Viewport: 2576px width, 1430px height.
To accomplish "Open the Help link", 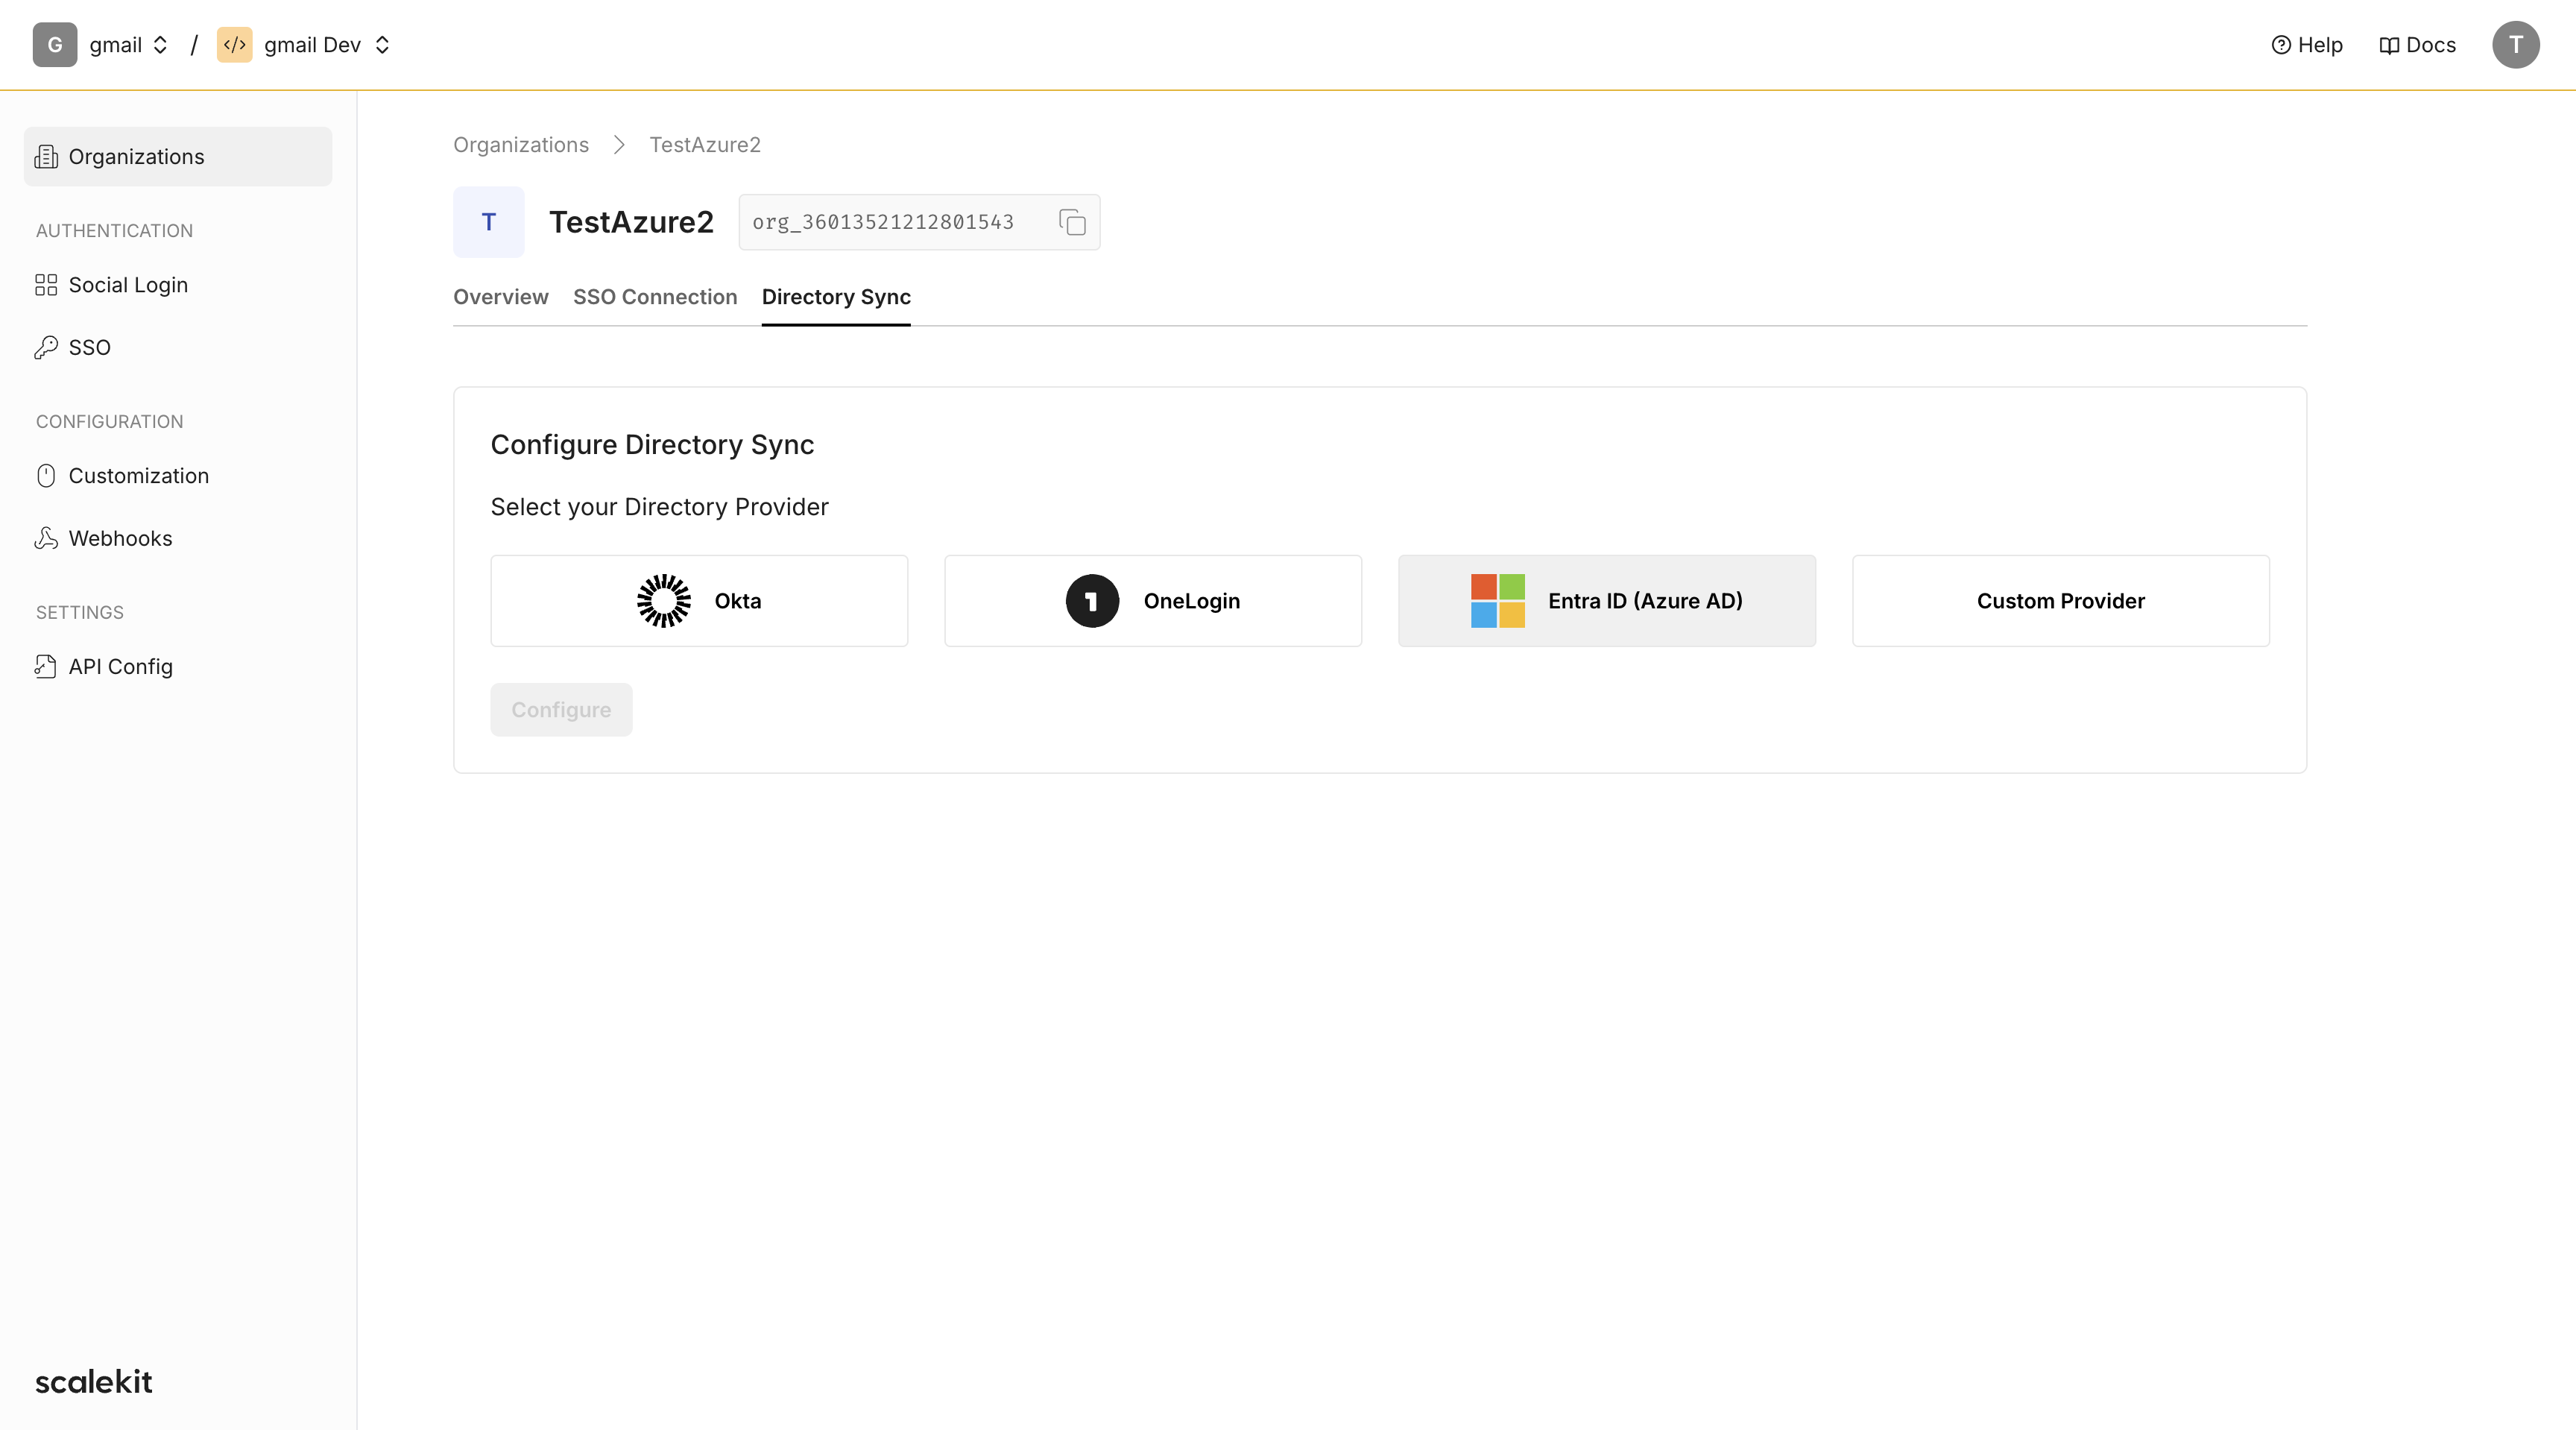I will [x=2306, y=45].
